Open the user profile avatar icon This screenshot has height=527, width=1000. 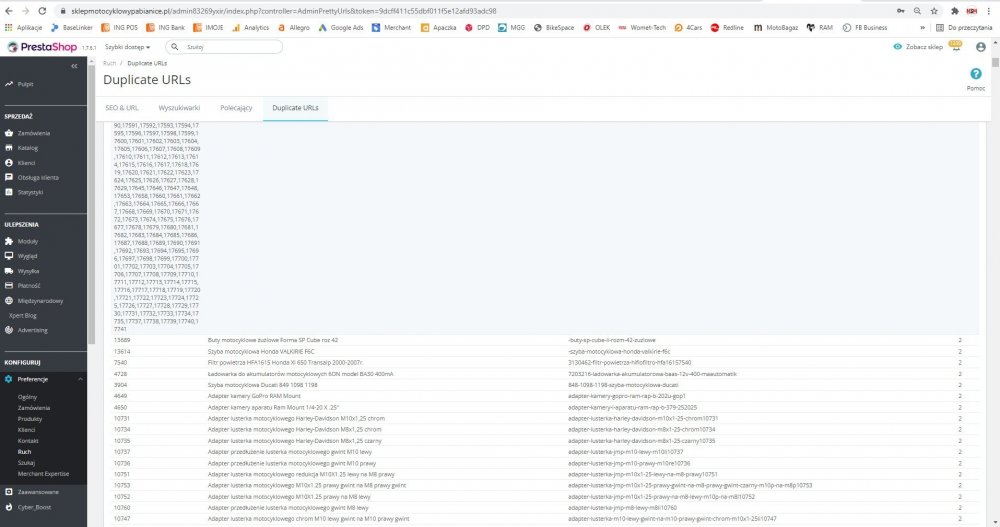[981, 47]
